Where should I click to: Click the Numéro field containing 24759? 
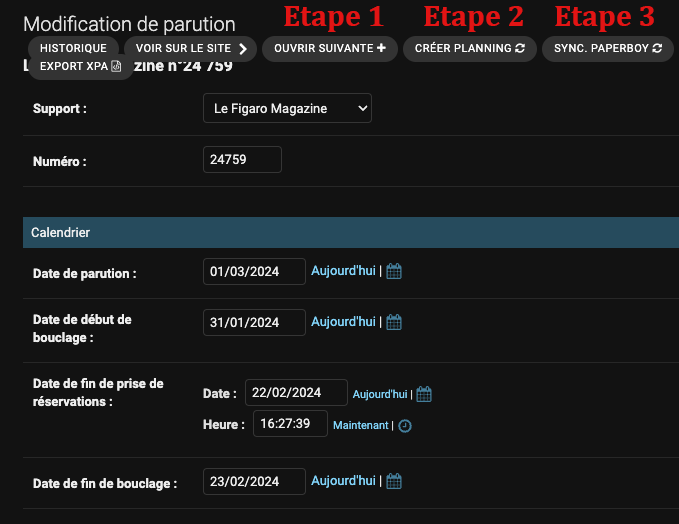[242, 160]
